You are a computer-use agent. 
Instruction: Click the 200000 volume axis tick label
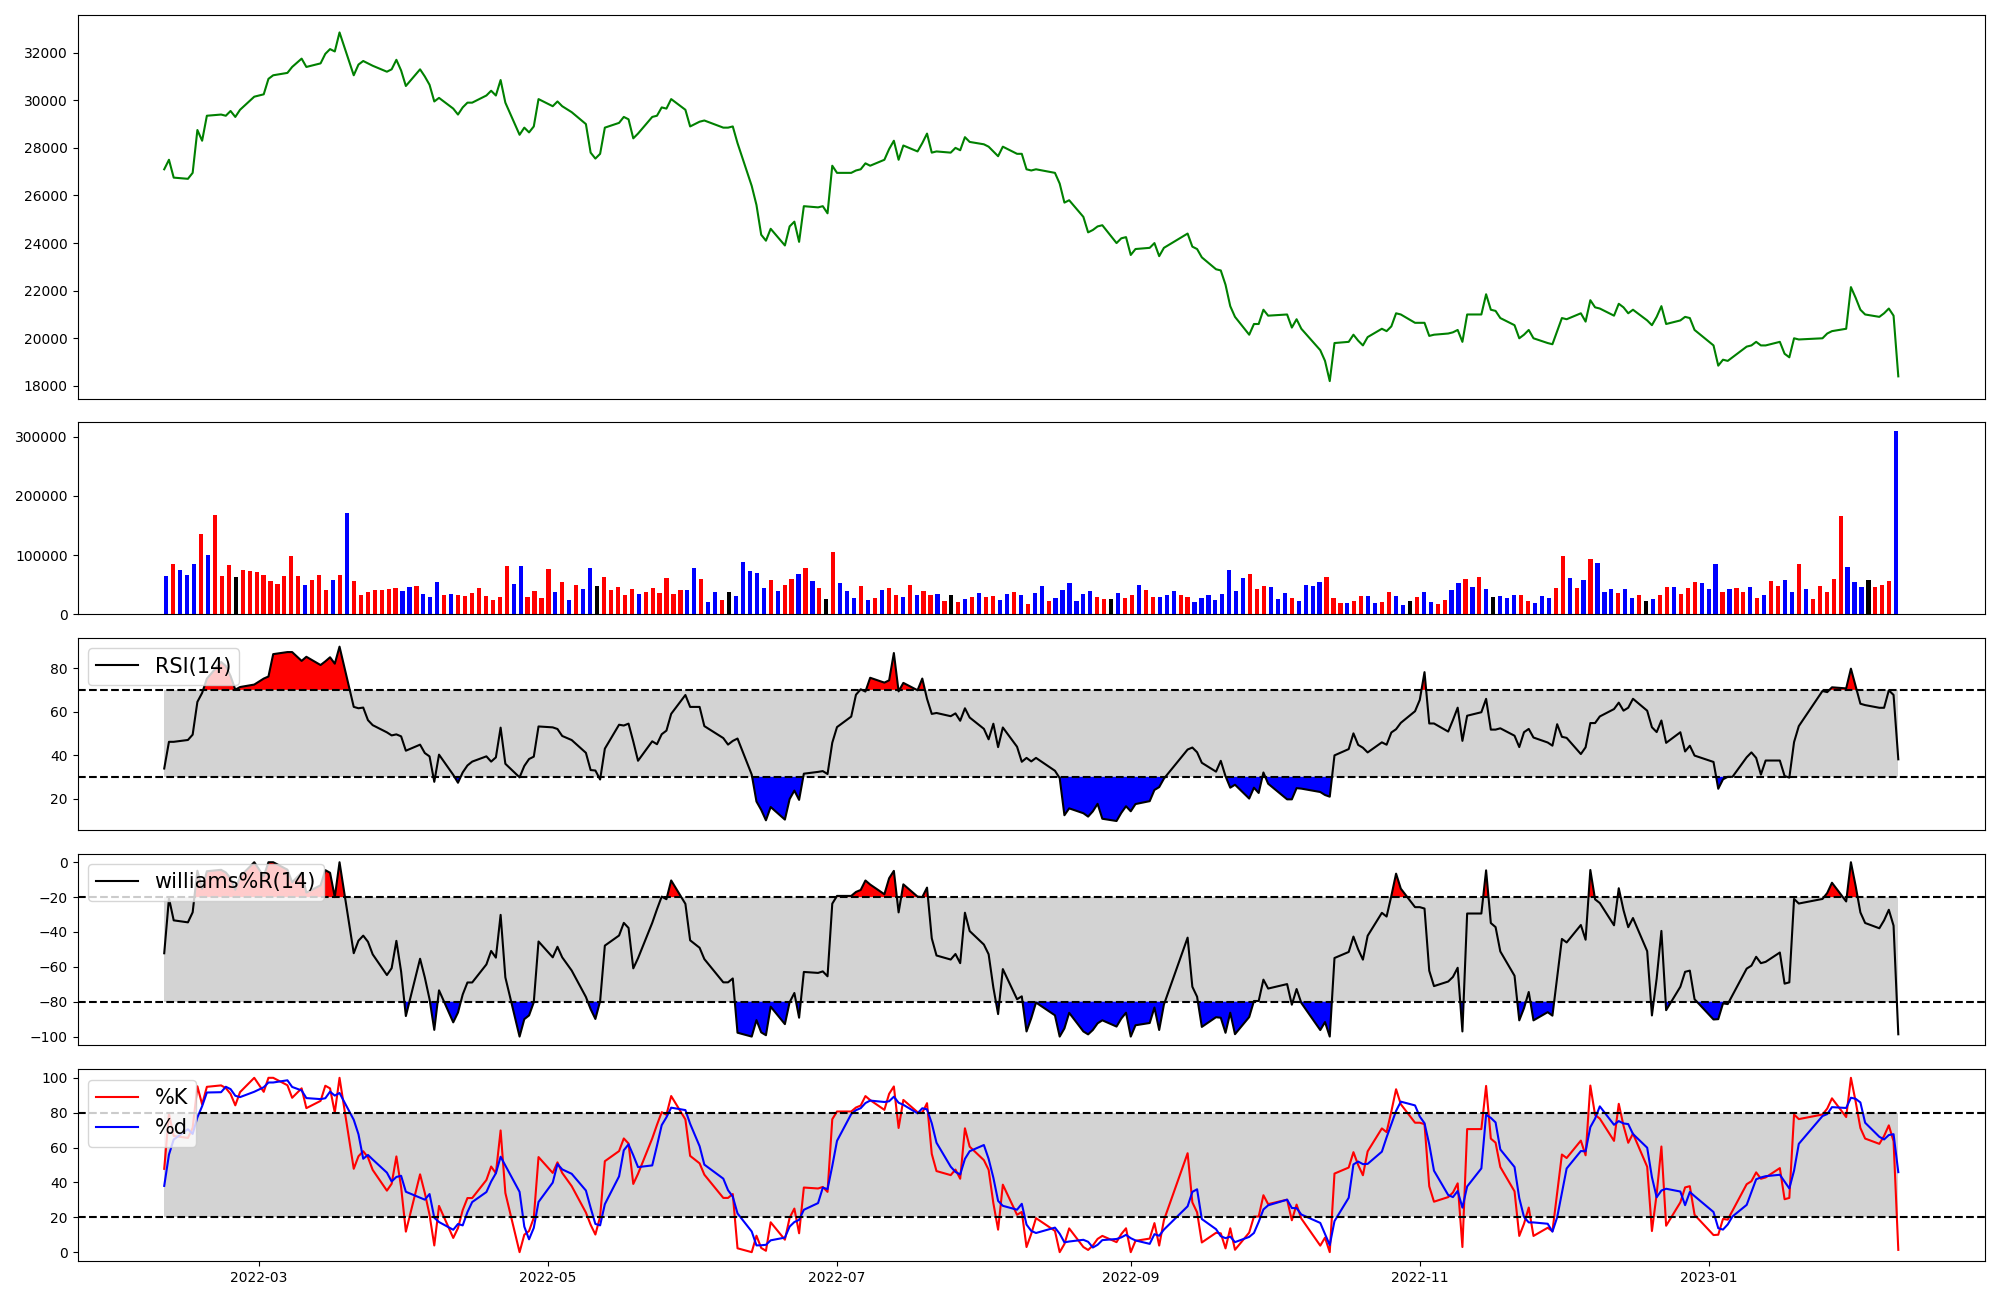pyautogui.click(x=41, y=496)
